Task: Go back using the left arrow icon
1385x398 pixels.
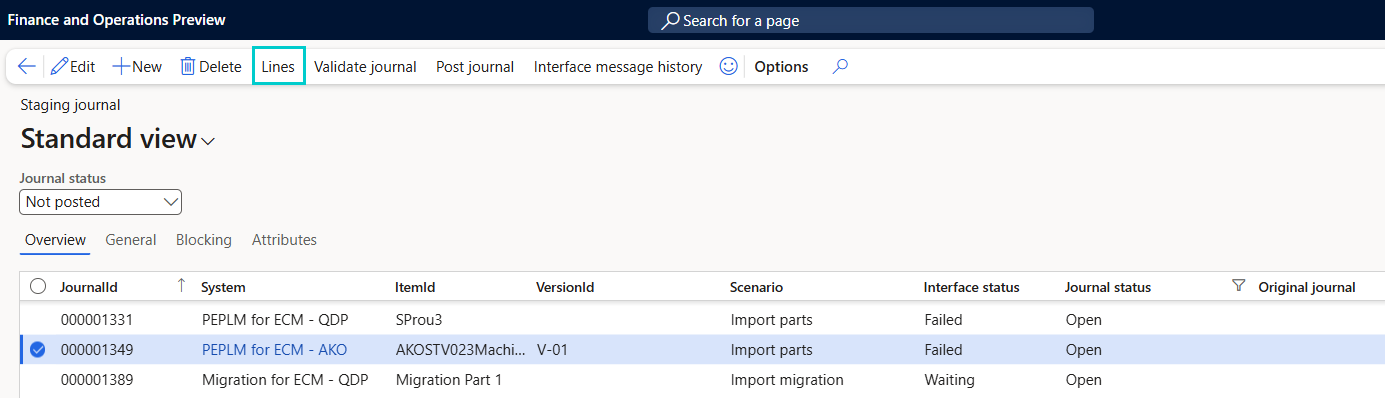Action: [x=27, y=66]
